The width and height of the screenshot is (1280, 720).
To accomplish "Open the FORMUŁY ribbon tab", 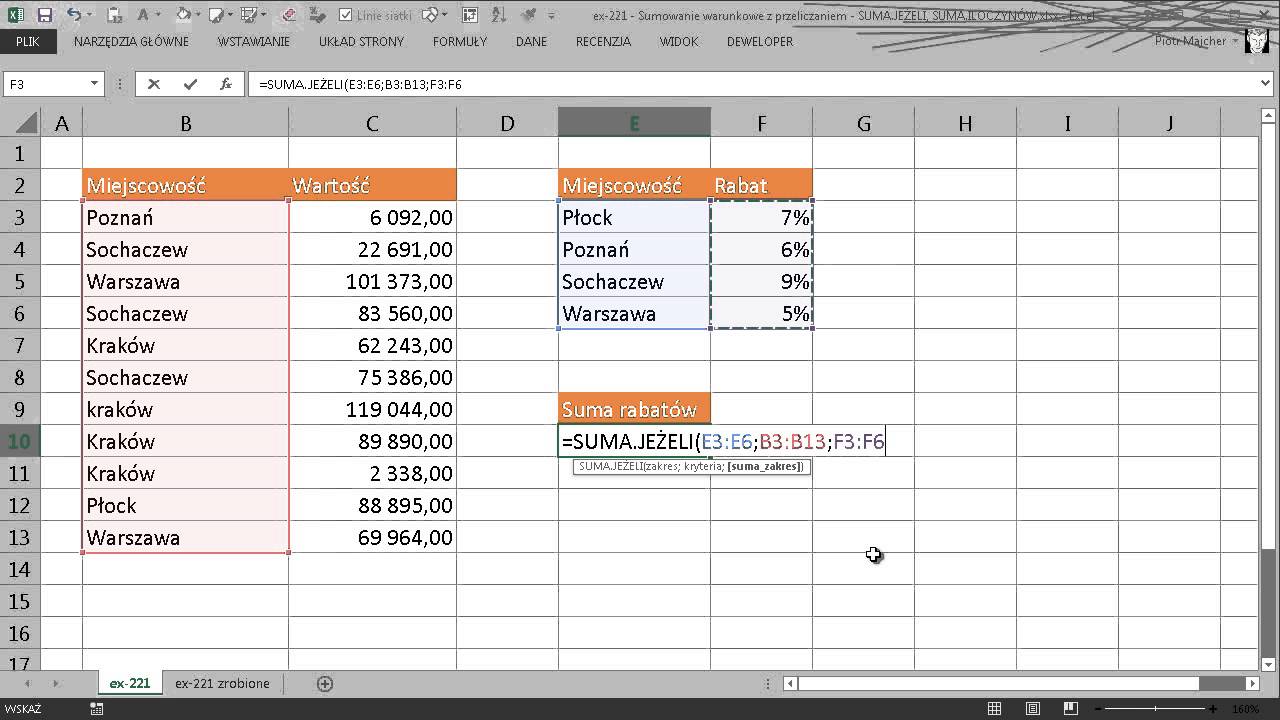I will pos(460,41).
